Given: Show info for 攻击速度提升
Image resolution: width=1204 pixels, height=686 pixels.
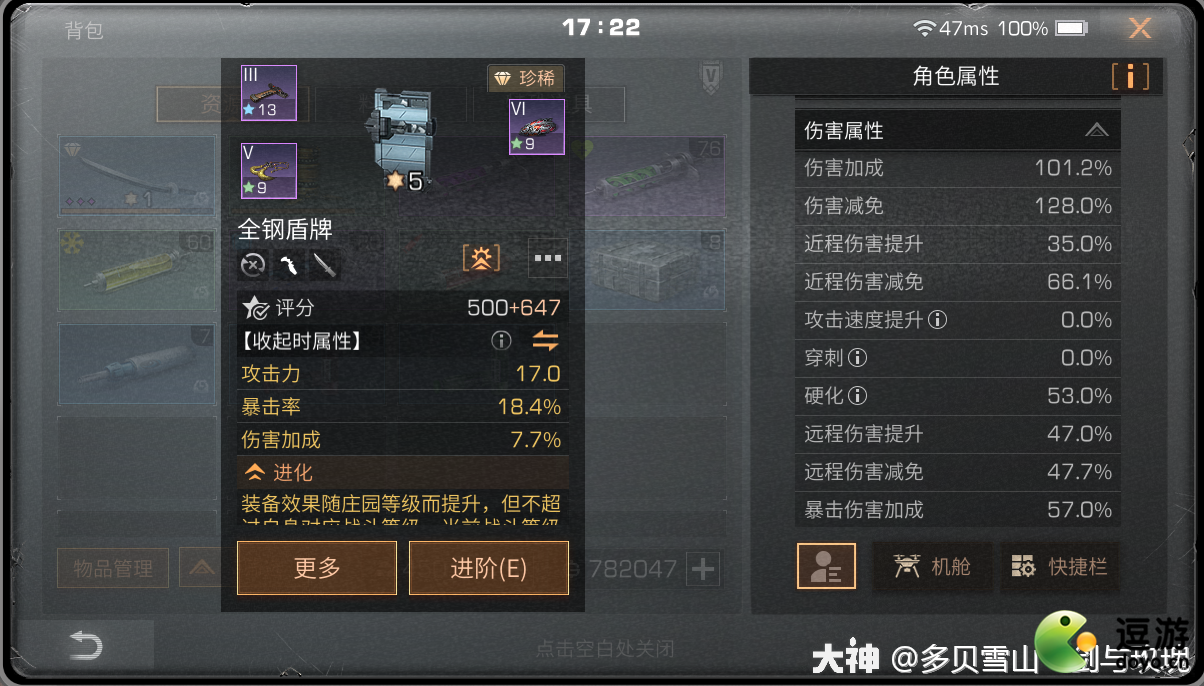Looking at the screenshot, I should point(937,320).
